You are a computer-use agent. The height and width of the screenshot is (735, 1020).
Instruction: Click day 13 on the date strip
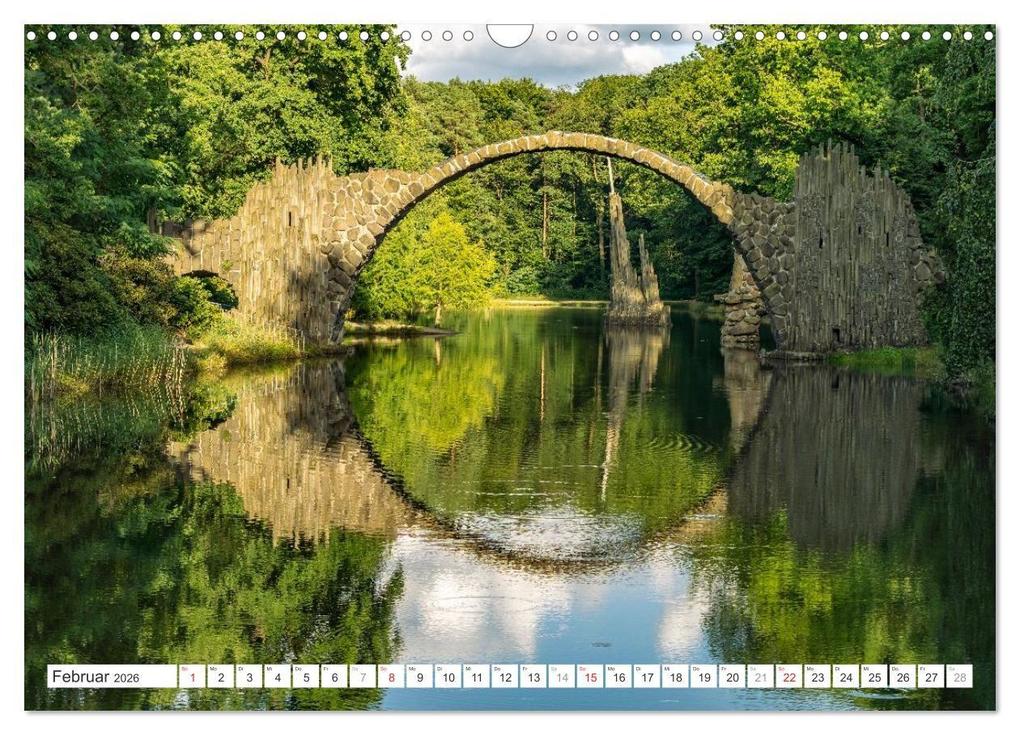pyautogui.click(x=533, y=676)
